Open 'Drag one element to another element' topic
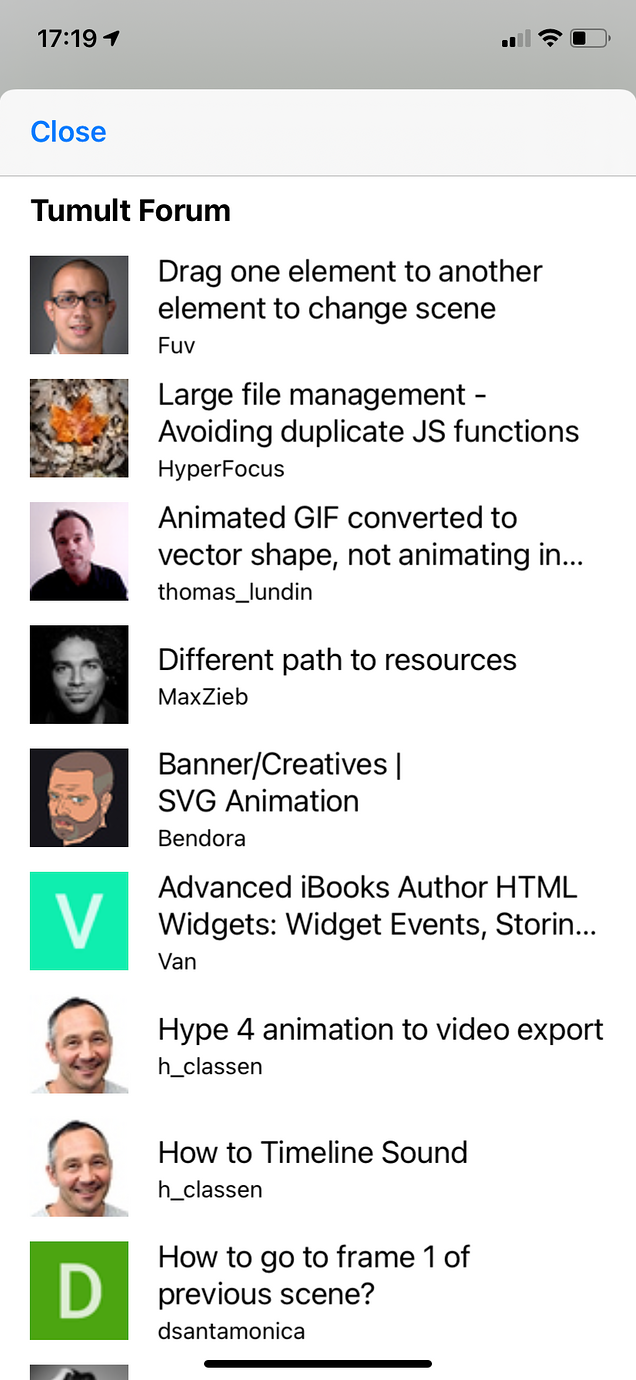636x1380 pixels. 350,290
